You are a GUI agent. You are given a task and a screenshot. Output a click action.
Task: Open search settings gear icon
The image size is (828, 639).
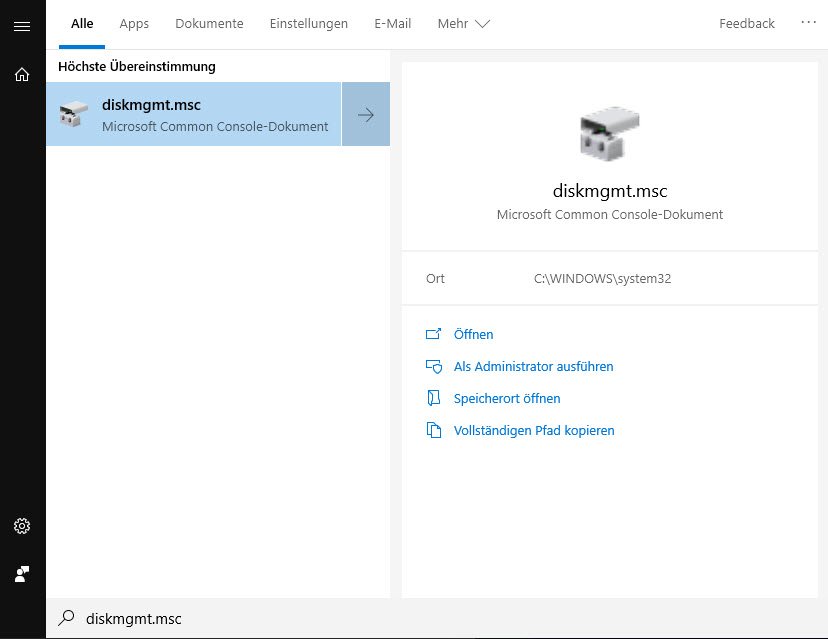tap(22, 526)
